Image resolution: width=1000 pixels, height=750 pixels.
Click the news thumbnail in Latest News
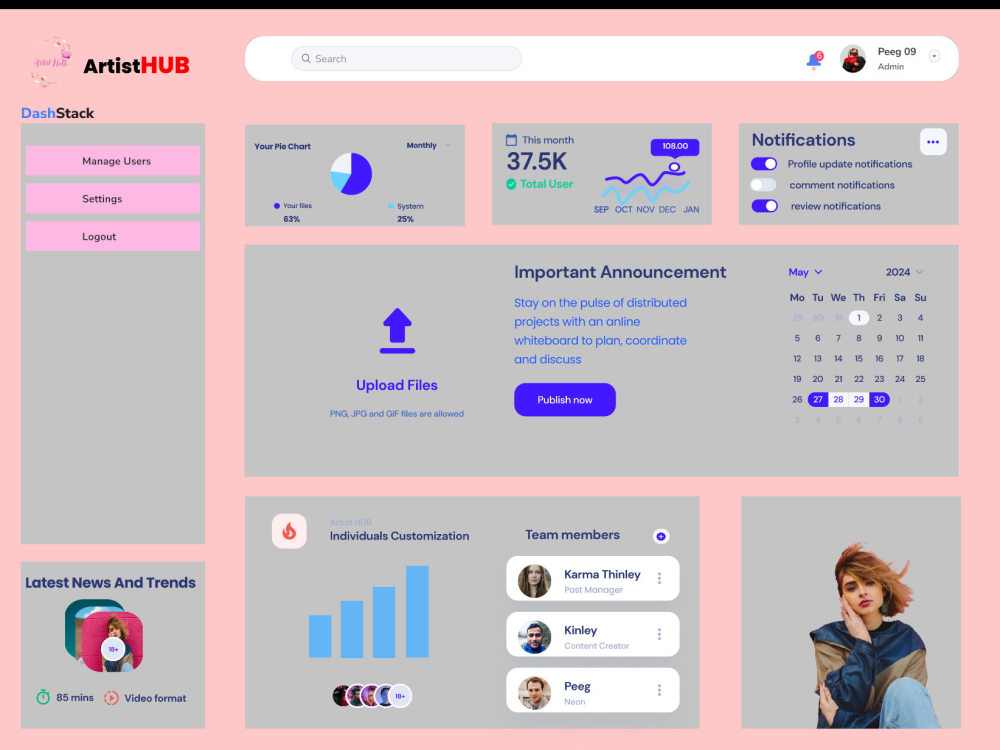point(104,636)
